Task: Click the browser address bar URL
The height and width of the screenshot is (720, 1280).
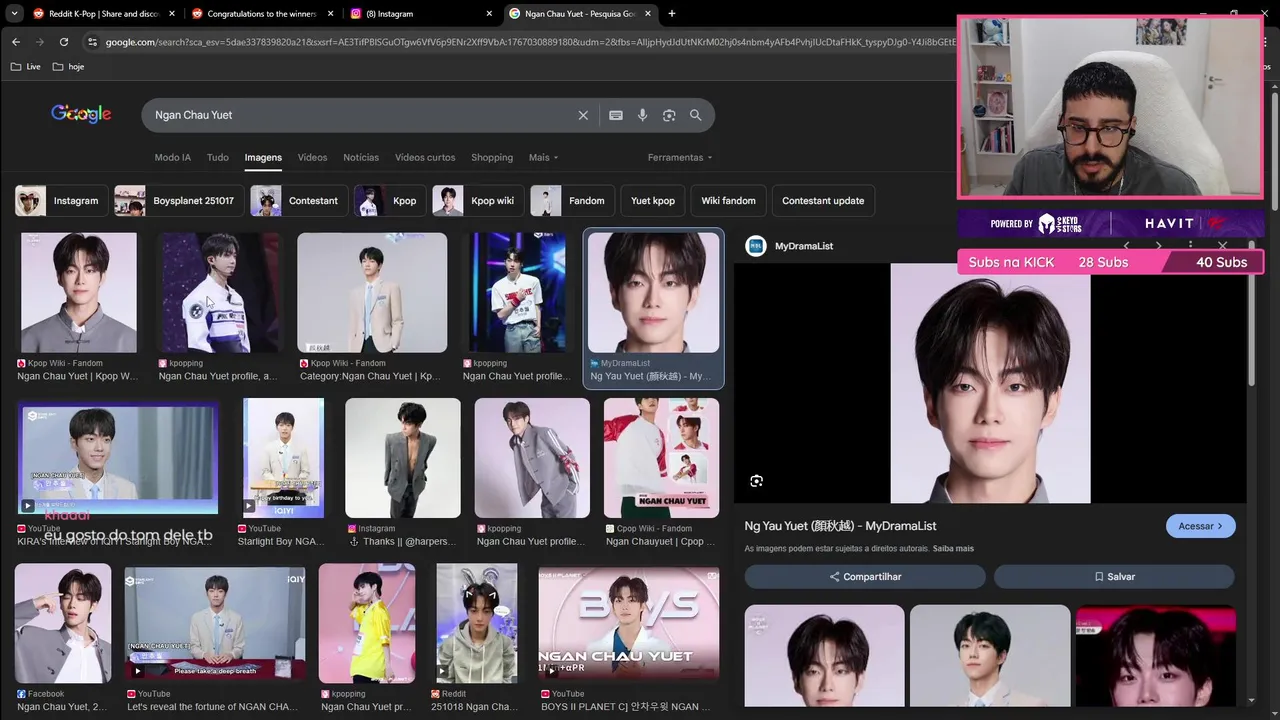Action: tap(530, 42)
